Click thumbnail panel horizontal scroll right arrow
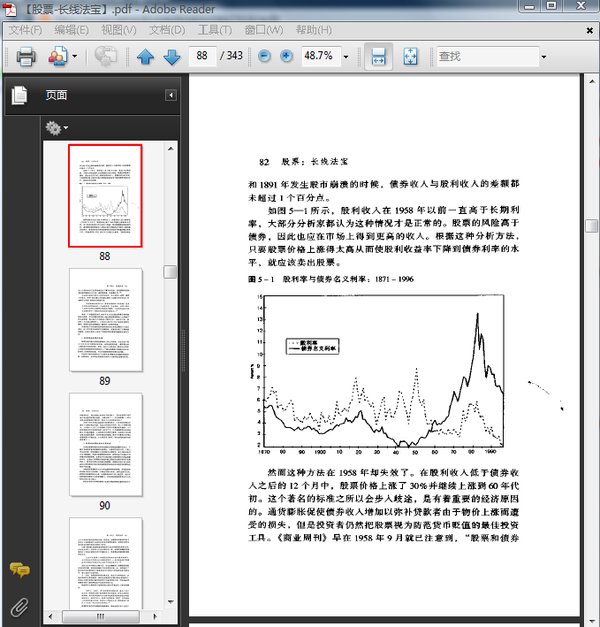The image size is (600, 627). (x=155, y=617)
